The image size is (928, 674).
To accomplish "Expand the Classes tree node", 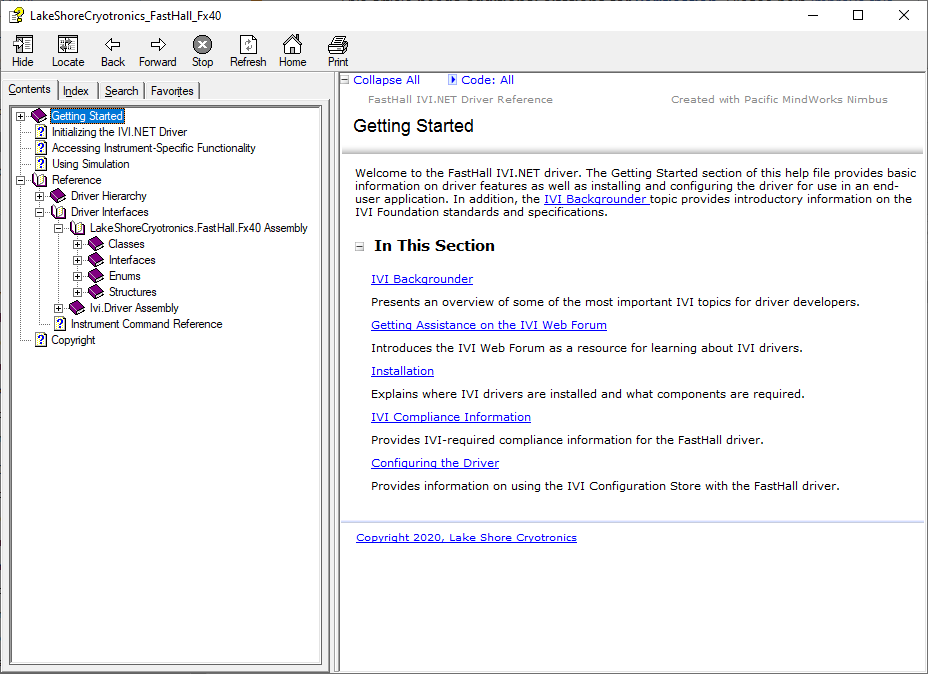I will 77,243.
